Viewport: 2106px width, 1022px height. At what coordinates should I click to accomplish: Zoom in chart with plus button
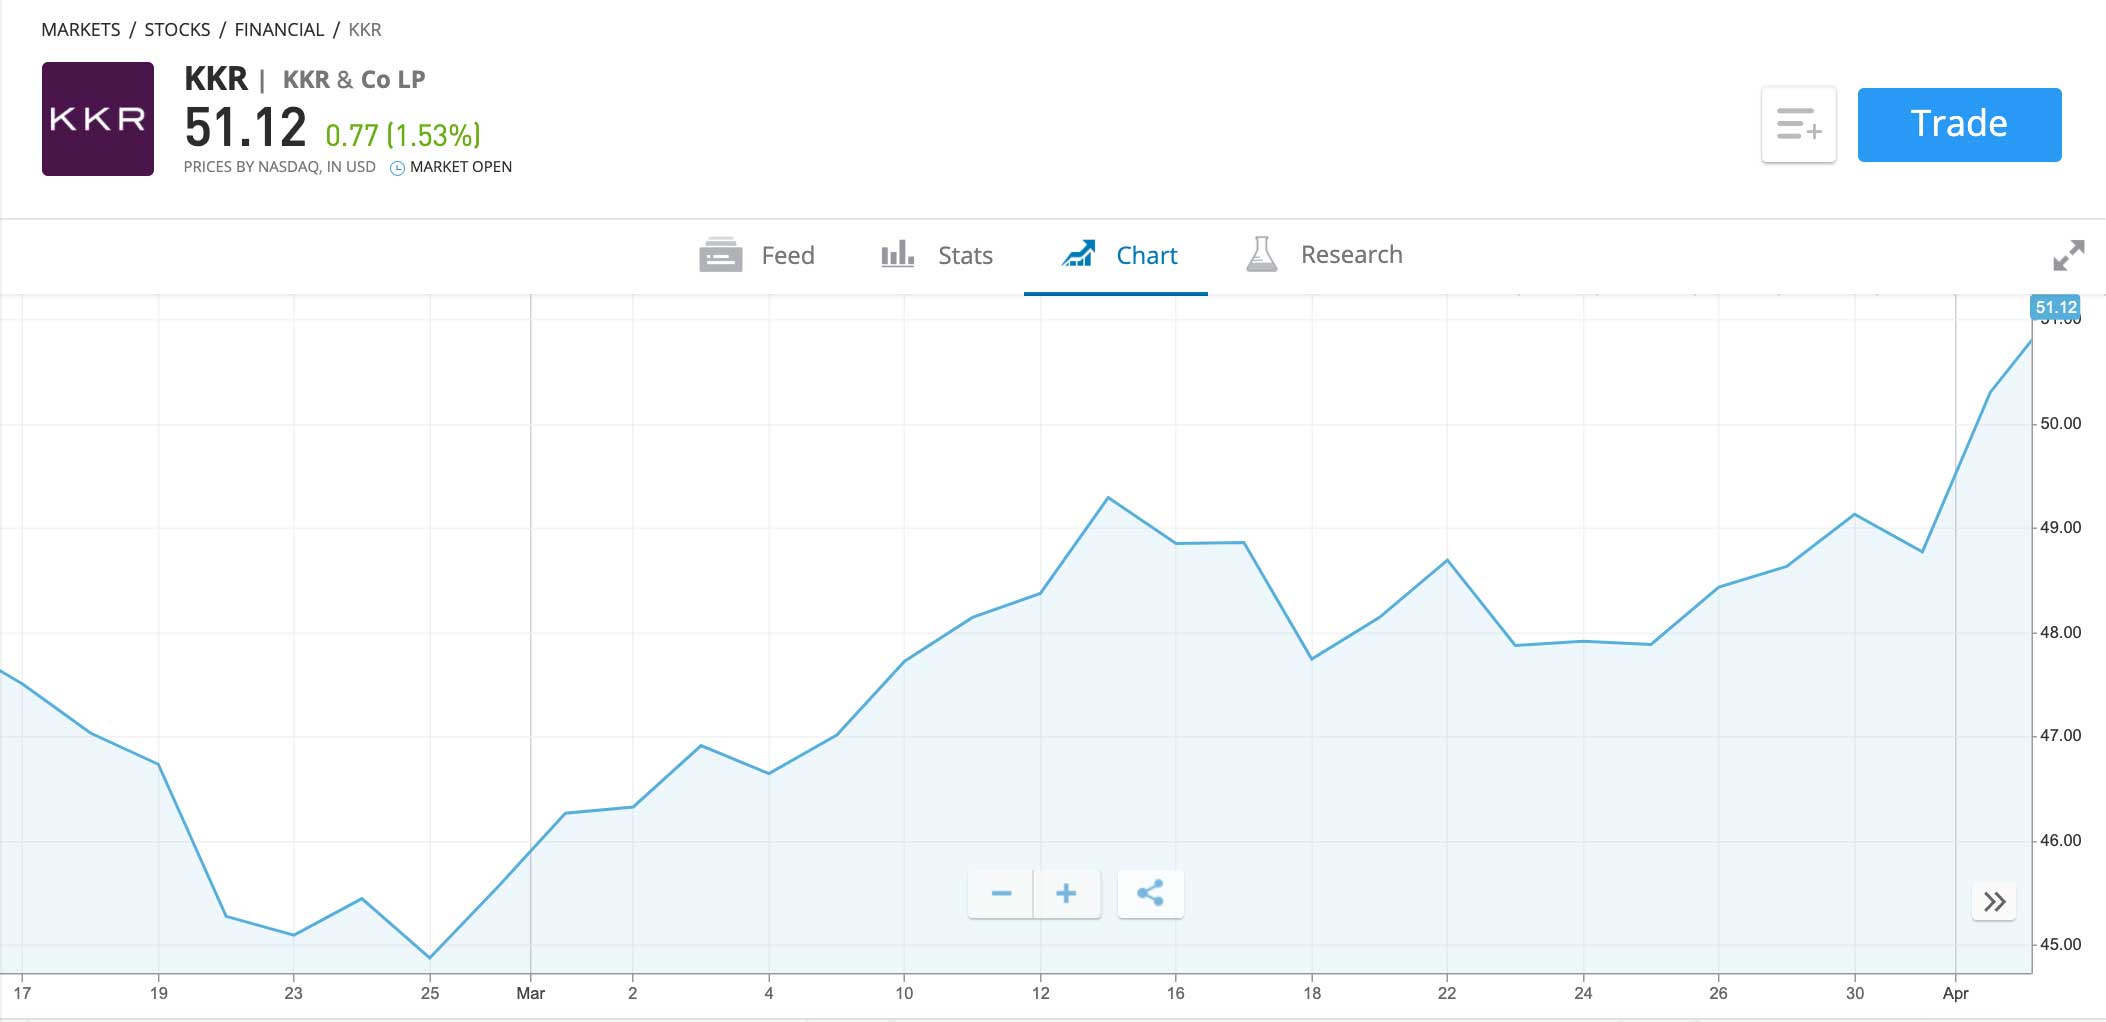click(x=1067, y=894)
